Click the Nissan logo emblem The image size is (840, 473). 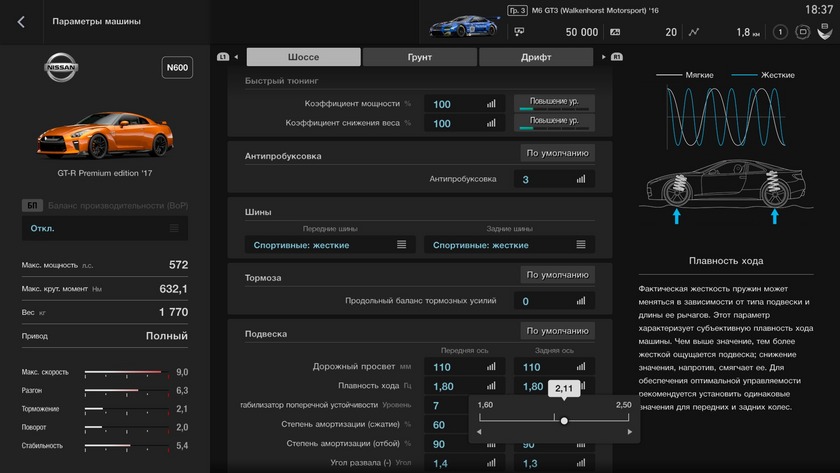[61, 69]
